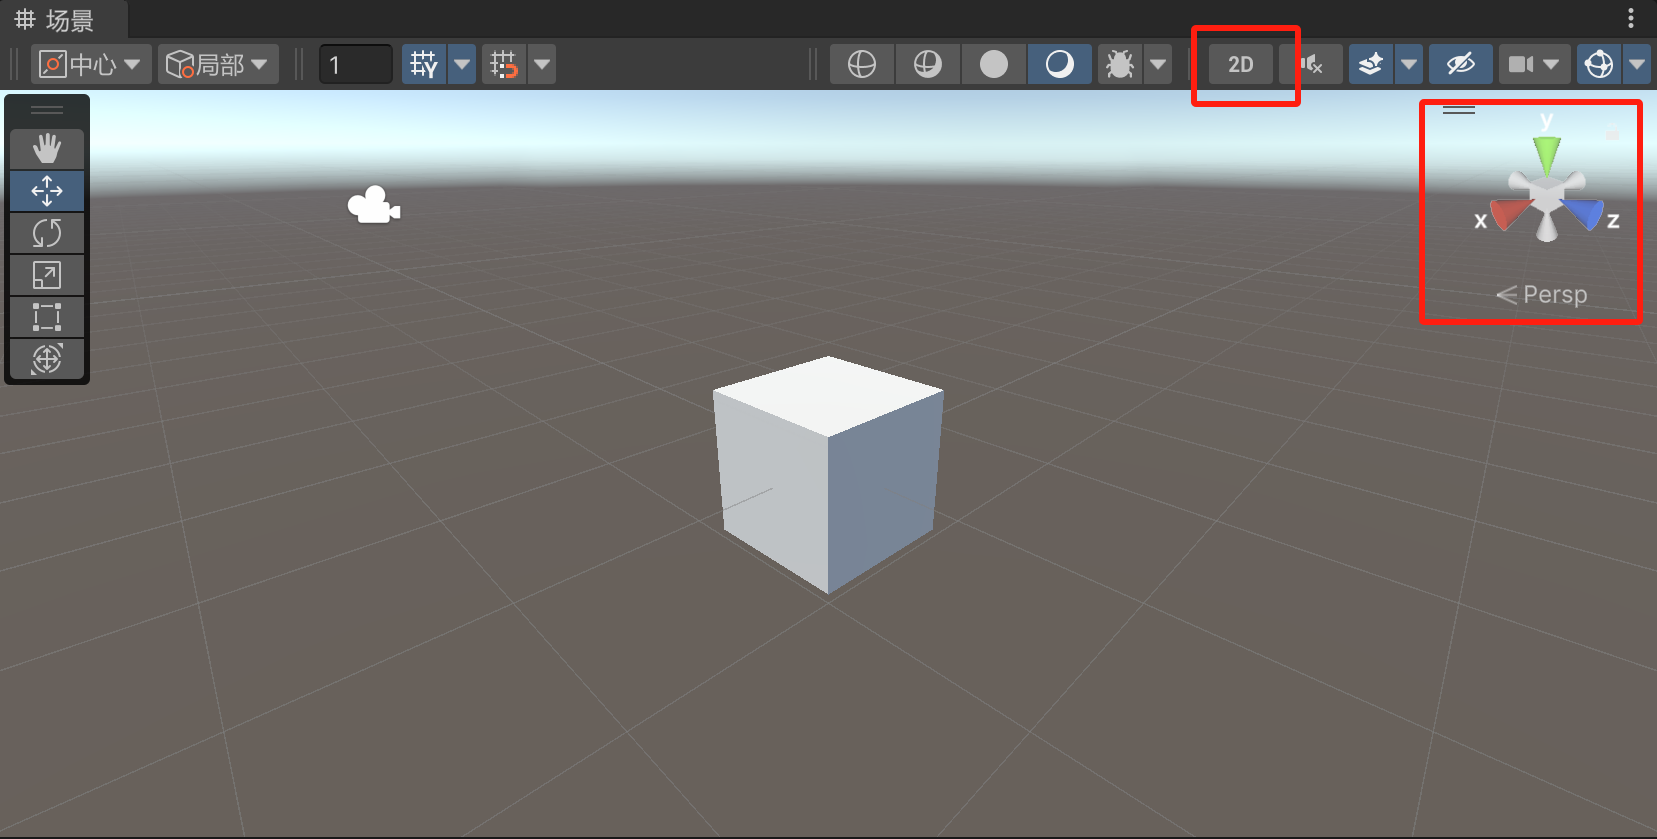Select the combined Transform tool
Viewport: 1657px width, 839px height.
coord(47,359)
